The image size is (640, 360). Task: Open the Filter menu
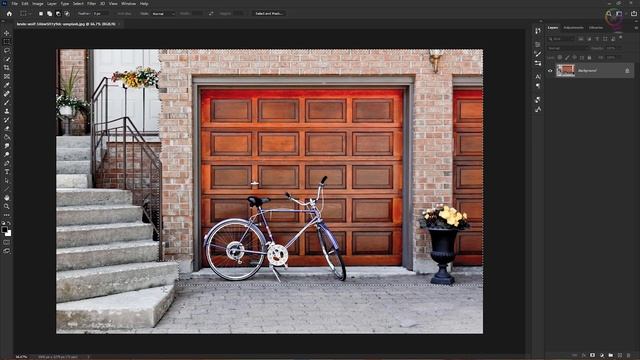91,4
